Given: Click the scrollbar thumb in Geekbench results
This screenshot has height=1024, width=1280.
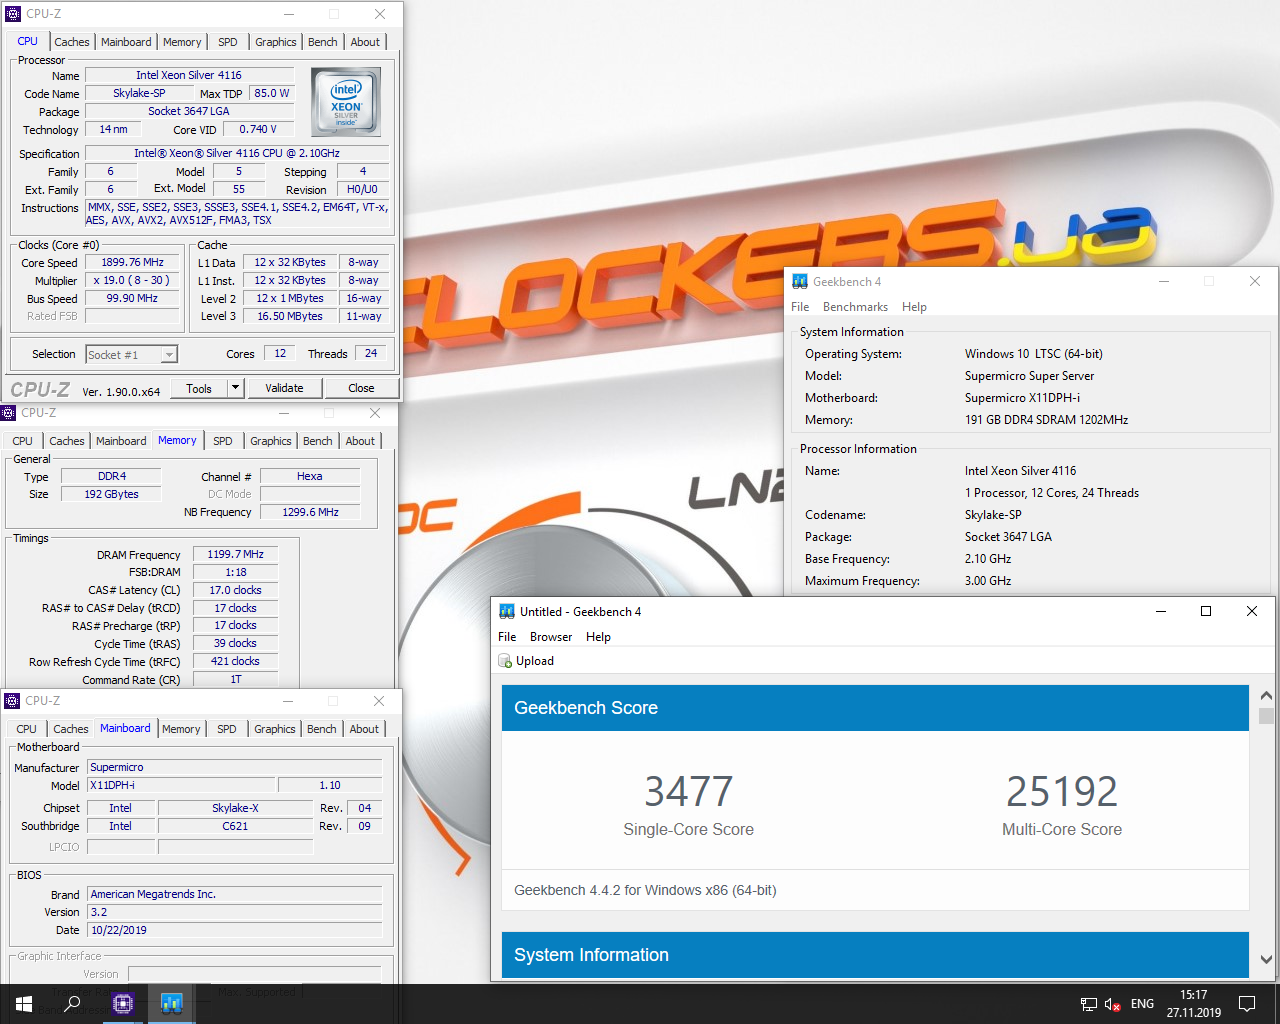Looking at the screenshot, I should point(1266,716).
